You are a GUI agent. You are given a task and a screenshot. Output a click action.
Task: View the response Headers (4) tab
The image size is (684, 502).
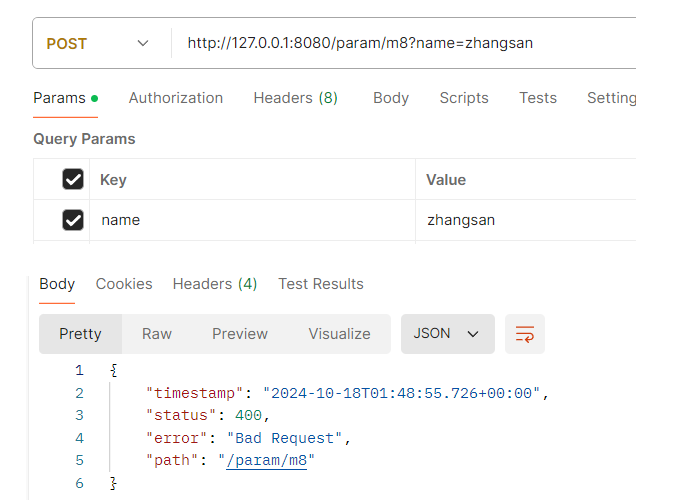click(215, 284)
